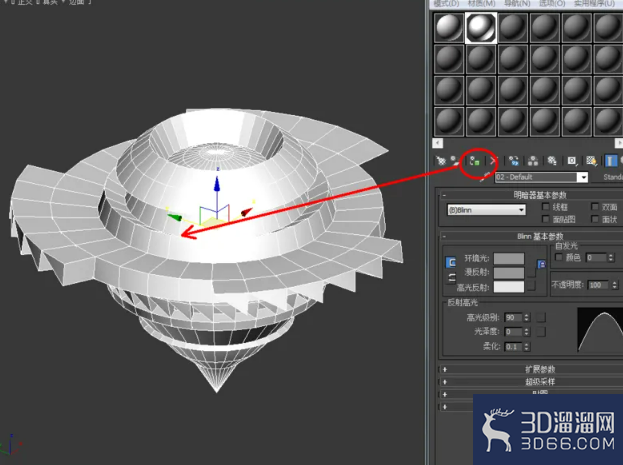Toggle Show Shaded Material in Viewport icon
Image resolution: width=623 pixels, height=465 pixels.
pyautogui.click(x=591, y=161)
